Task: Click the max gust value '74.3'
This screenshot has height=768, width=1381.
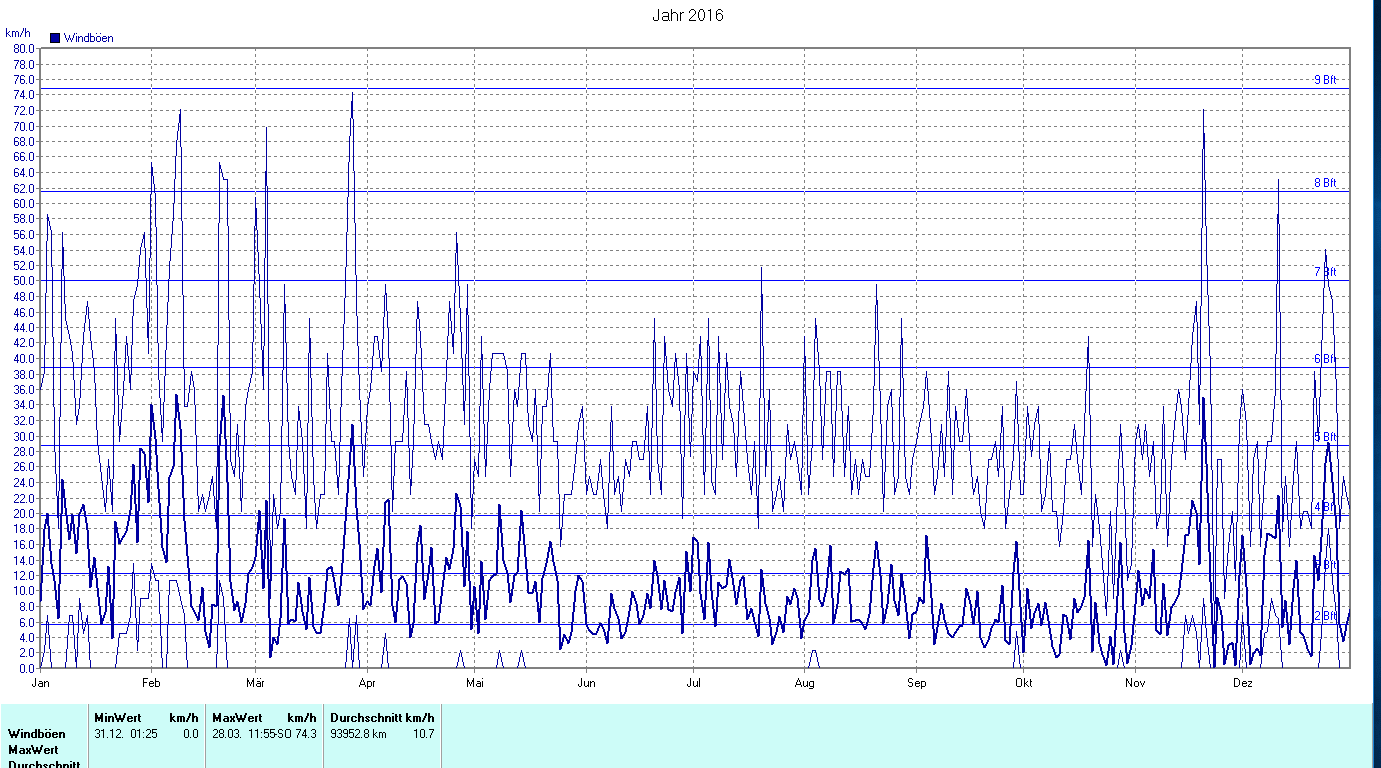Action: (306, 734)
